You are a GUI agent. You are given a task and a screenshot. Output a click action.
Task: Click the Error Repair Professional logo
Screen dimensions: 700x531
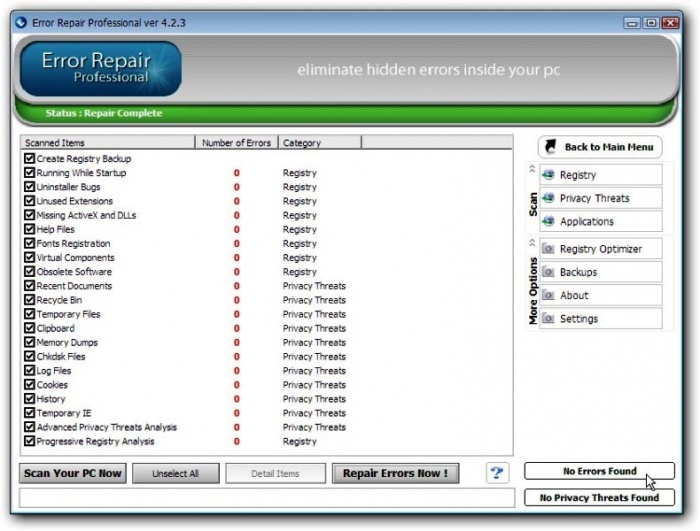tap(100, 69)
